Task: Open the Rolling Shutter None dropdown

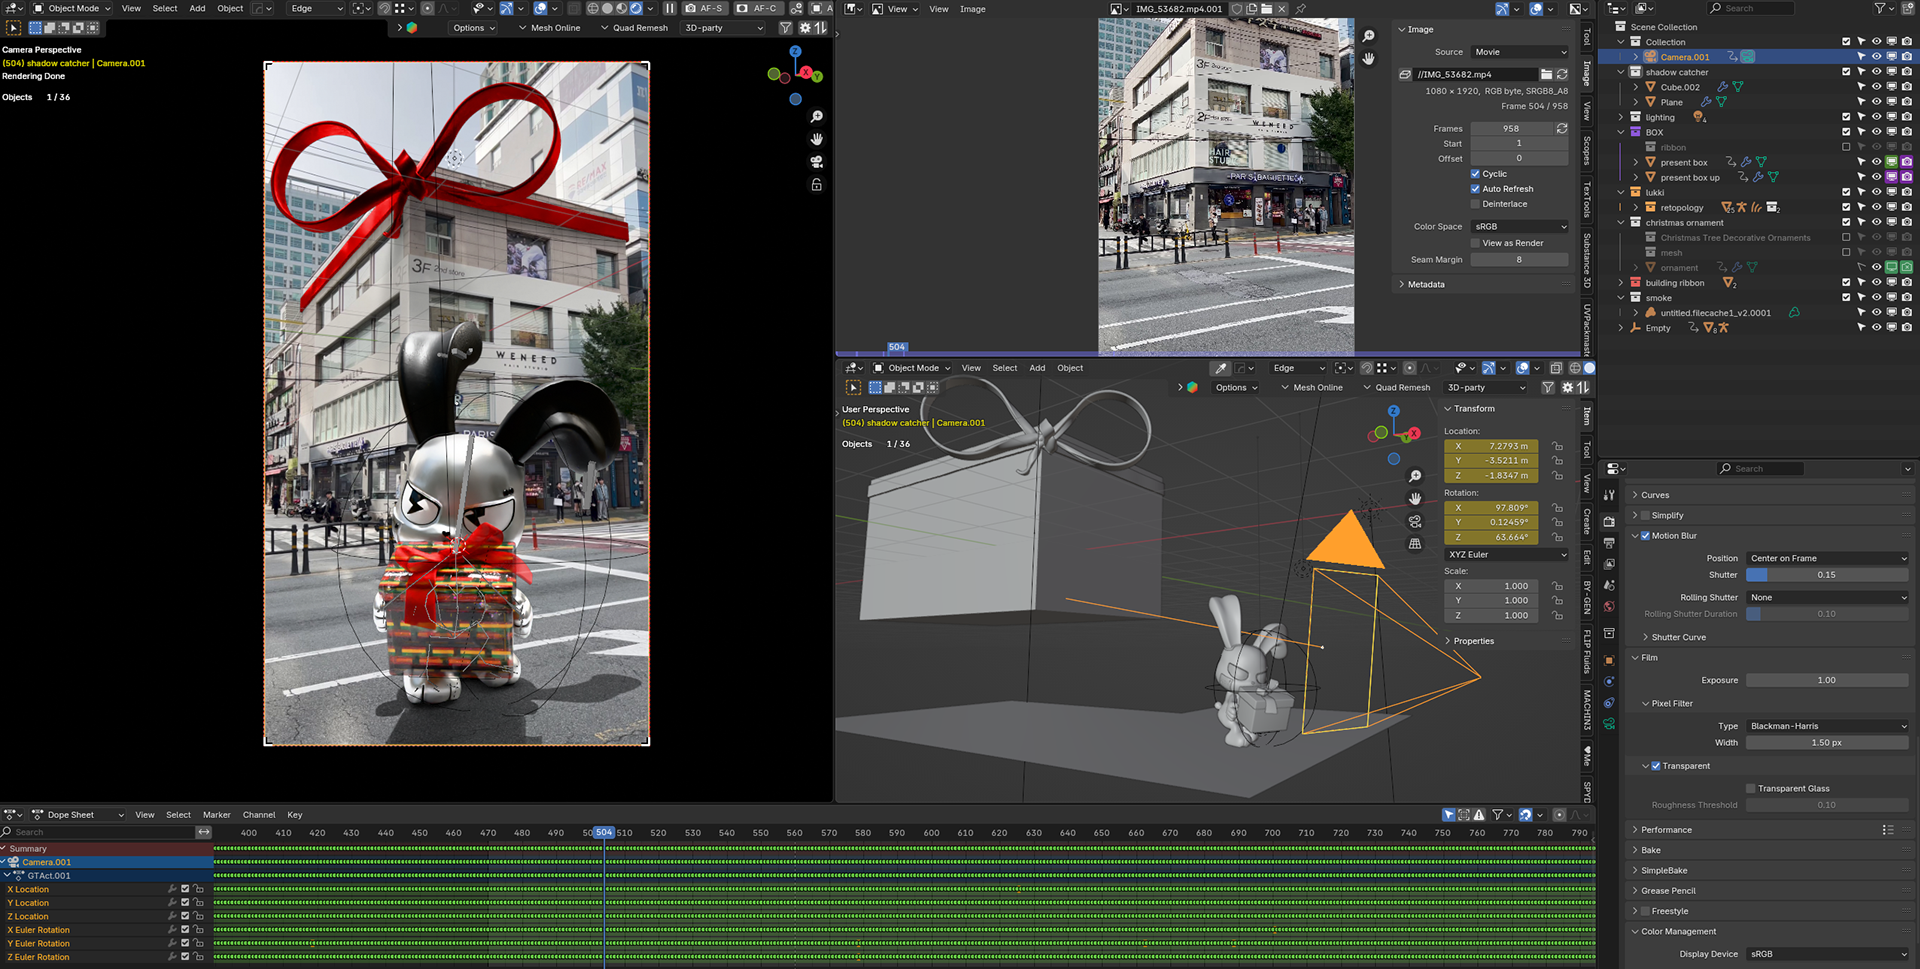Action: tap(1828, 597)
